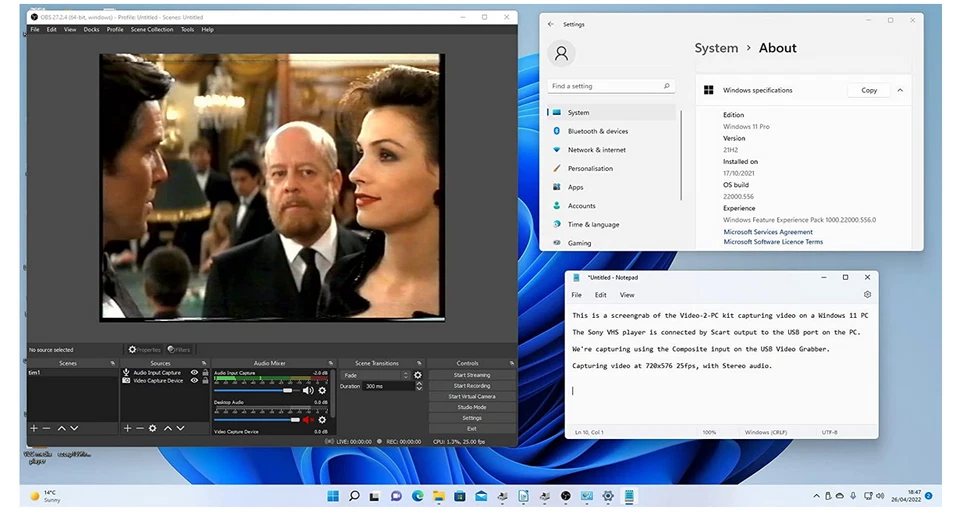The height and width of the screenshot is (514, 960).
Task: Pop out the Scenes dock
Action: (x=113, y=363)
